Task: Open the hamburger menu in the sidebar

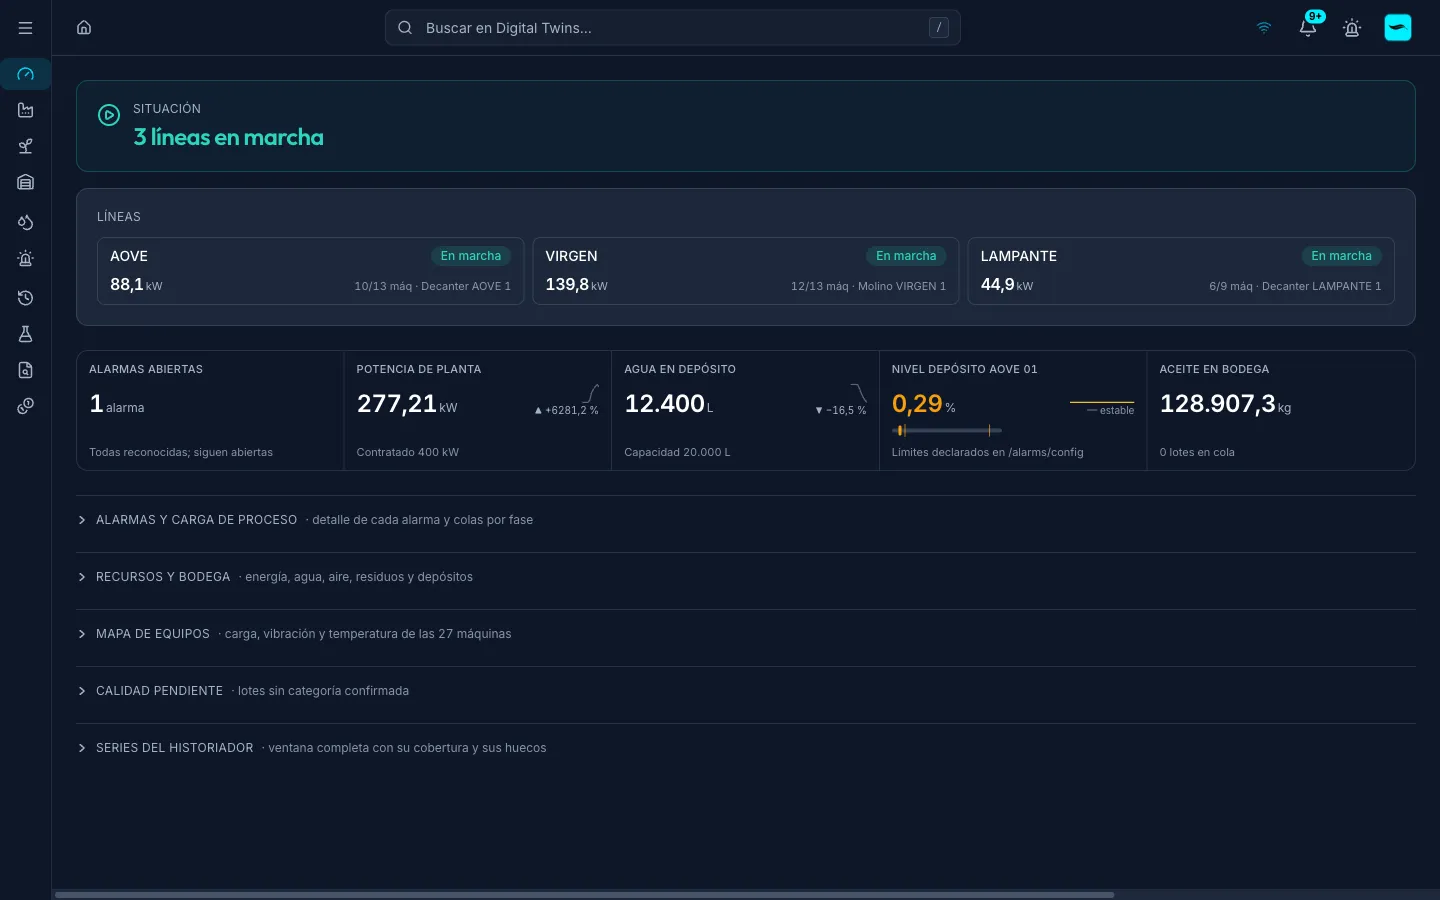Action: point(25,28)
